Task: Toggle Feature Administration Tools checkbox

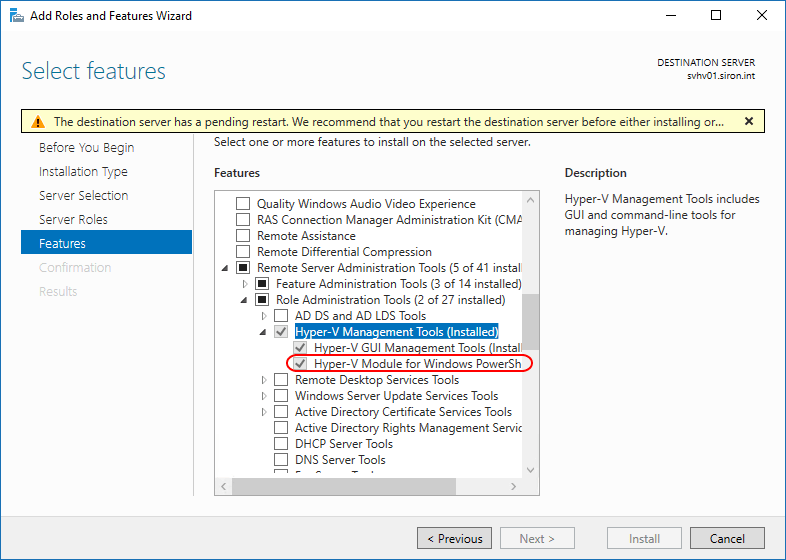Action: [x=262, y=284]
